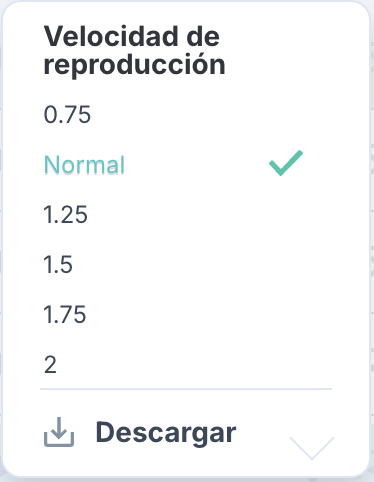The image size is (374, 482).
Task: Click the download tray icon
Action: (59, 432)
